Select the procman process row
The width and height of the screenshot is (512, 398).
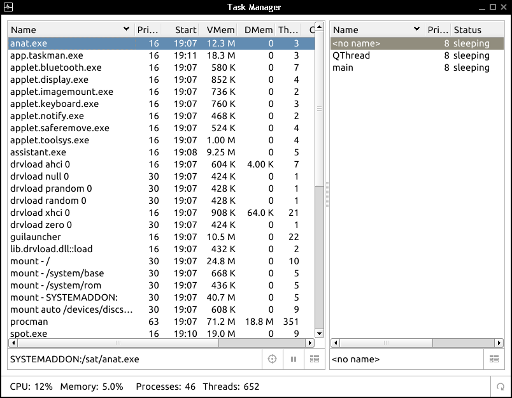pyautogui.click(x=161, y=322)
